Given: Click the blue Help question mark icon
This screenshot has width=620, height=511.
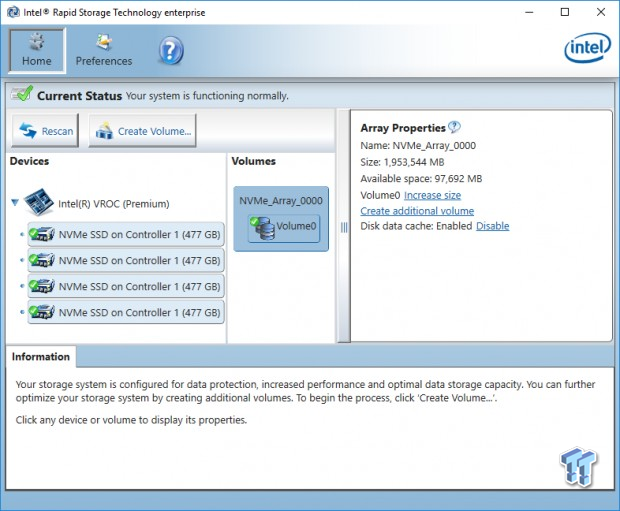Looking at the screenshot, I should (171, 51).
